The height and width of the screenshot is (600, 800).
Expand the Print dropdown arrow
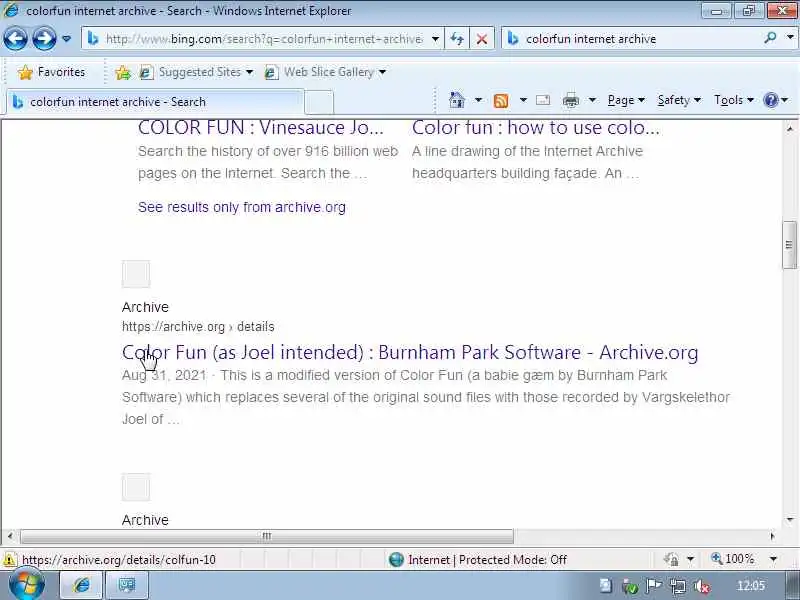592,100
